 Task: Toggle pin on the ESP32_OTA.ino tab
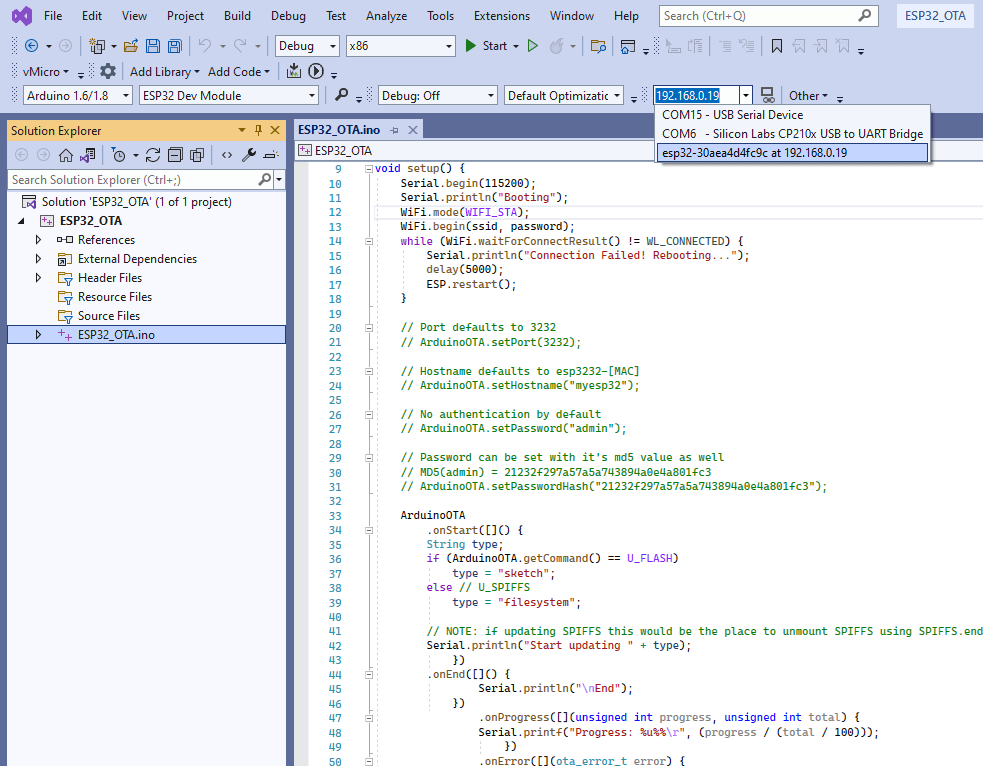[x=394, y=130]
